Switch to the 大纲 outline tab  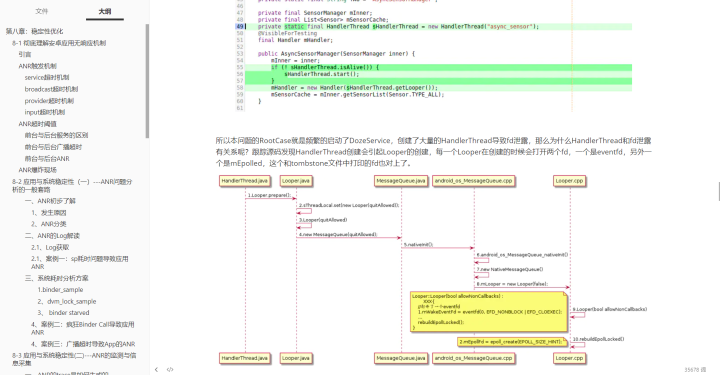(105, 11)
